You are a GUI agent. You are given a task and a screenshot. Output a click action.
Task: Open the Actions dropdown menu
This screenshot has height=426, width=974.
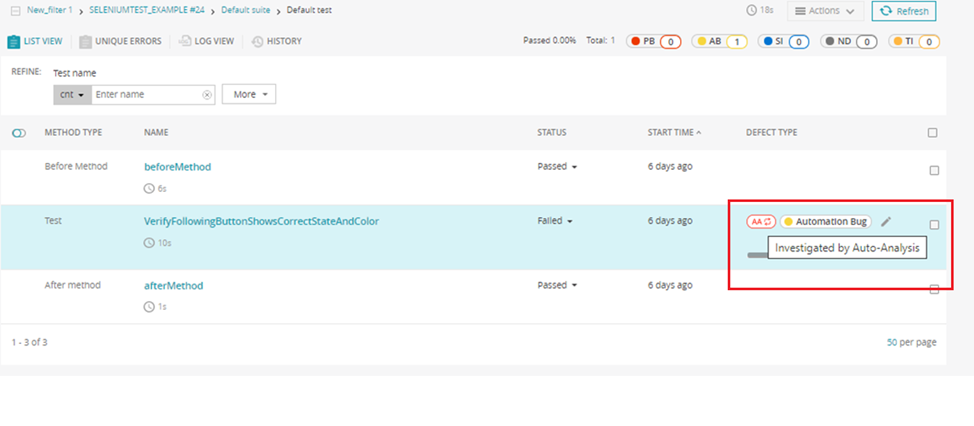826,11
